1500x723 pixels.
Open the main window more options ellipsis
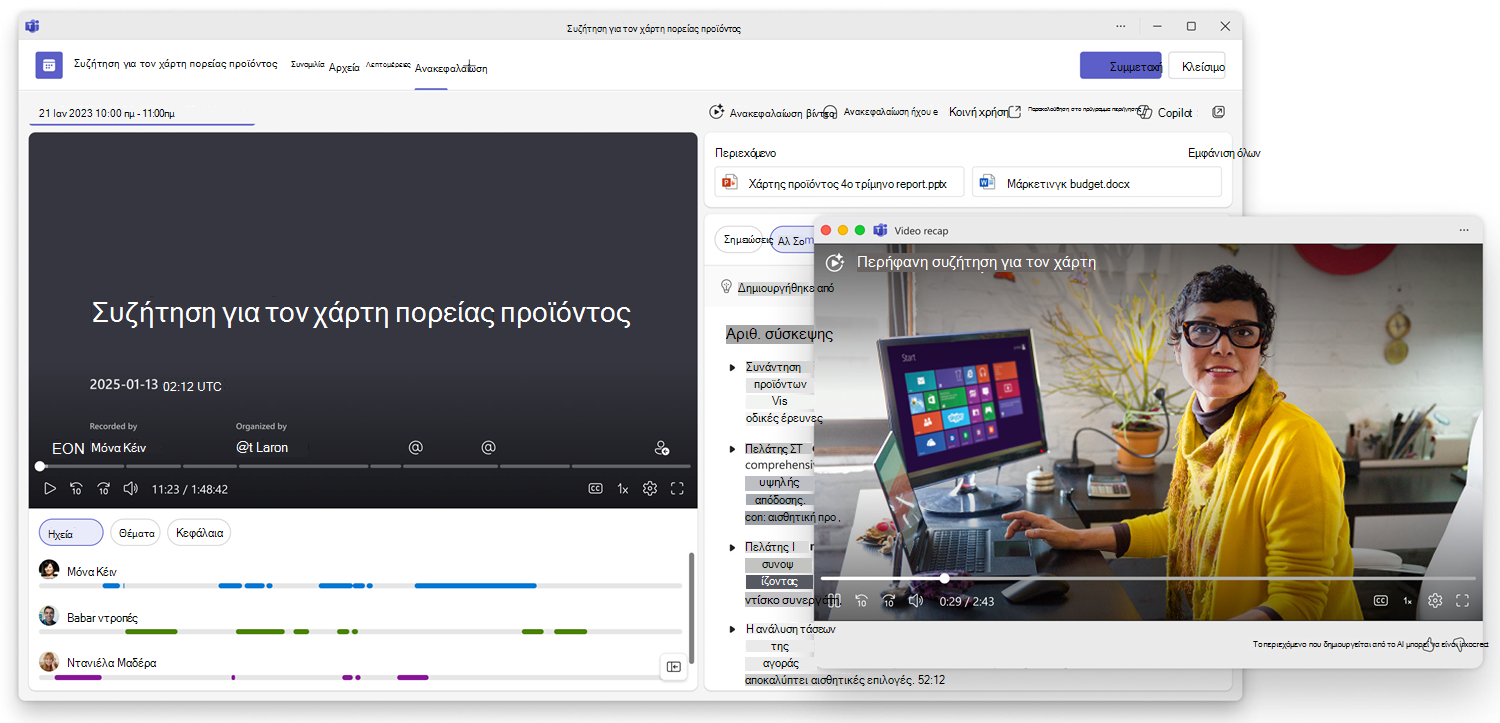click(1122, 26)
